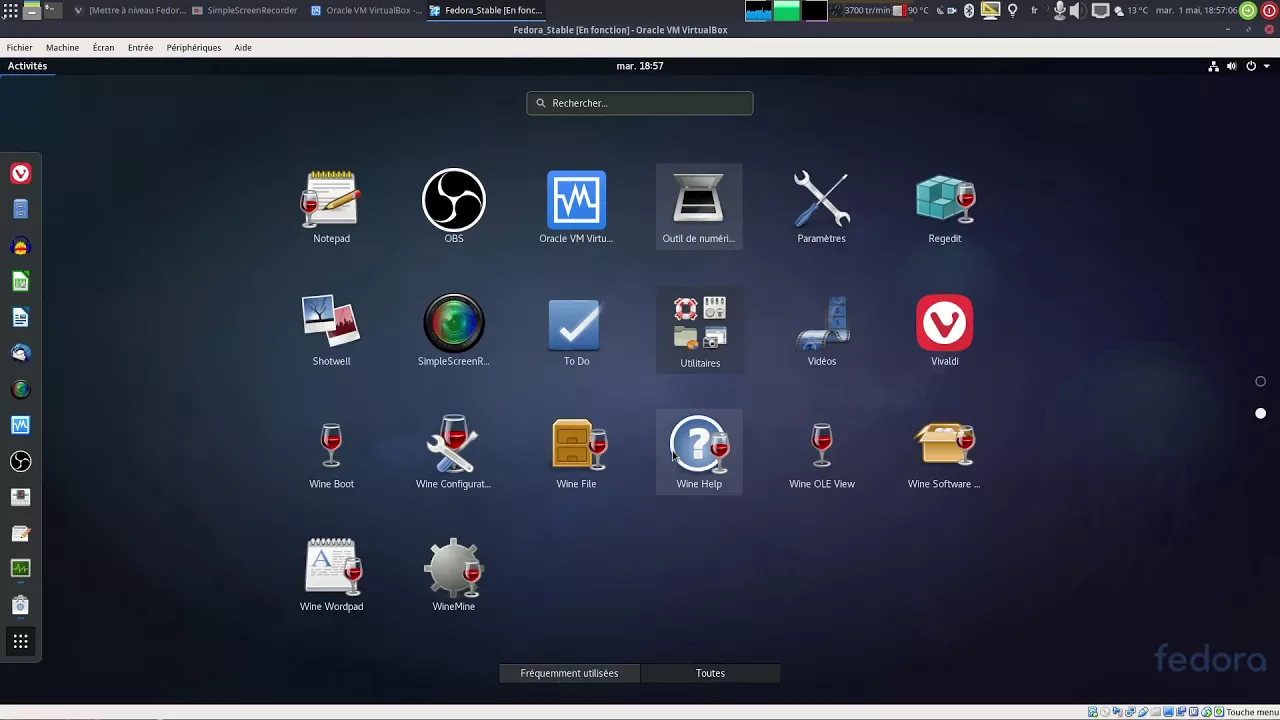Open the Entrée menu
The width and height of the screenshot is (1280, 720).
click(x=140, y=47)
